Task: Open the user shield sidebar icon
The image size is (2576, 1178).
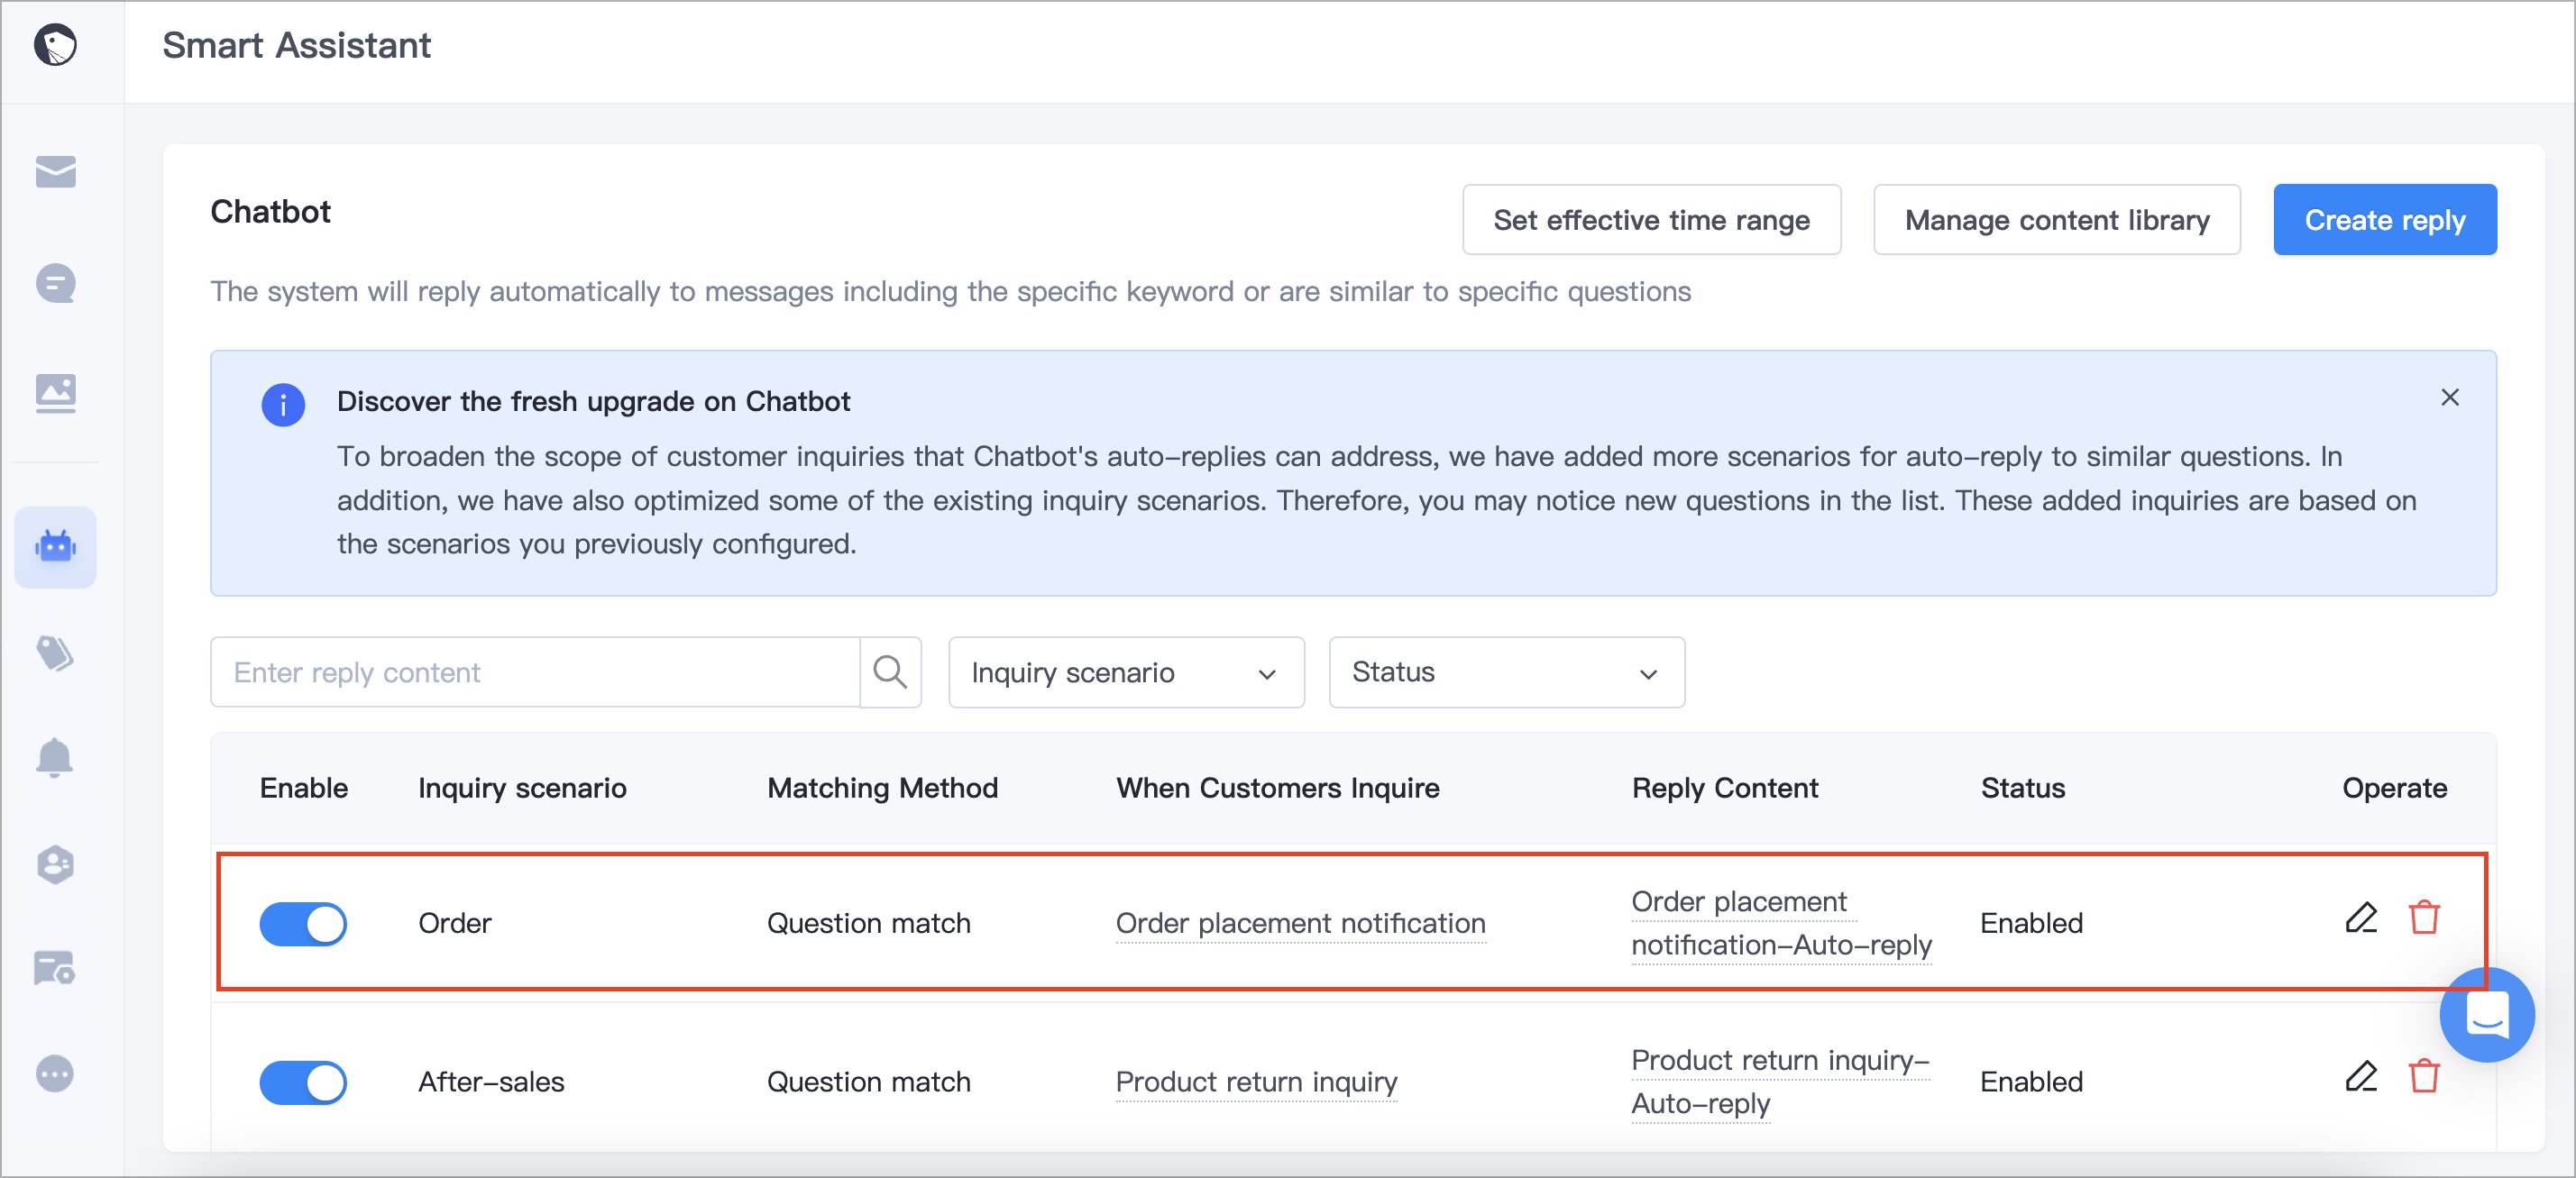Action: 55,864
